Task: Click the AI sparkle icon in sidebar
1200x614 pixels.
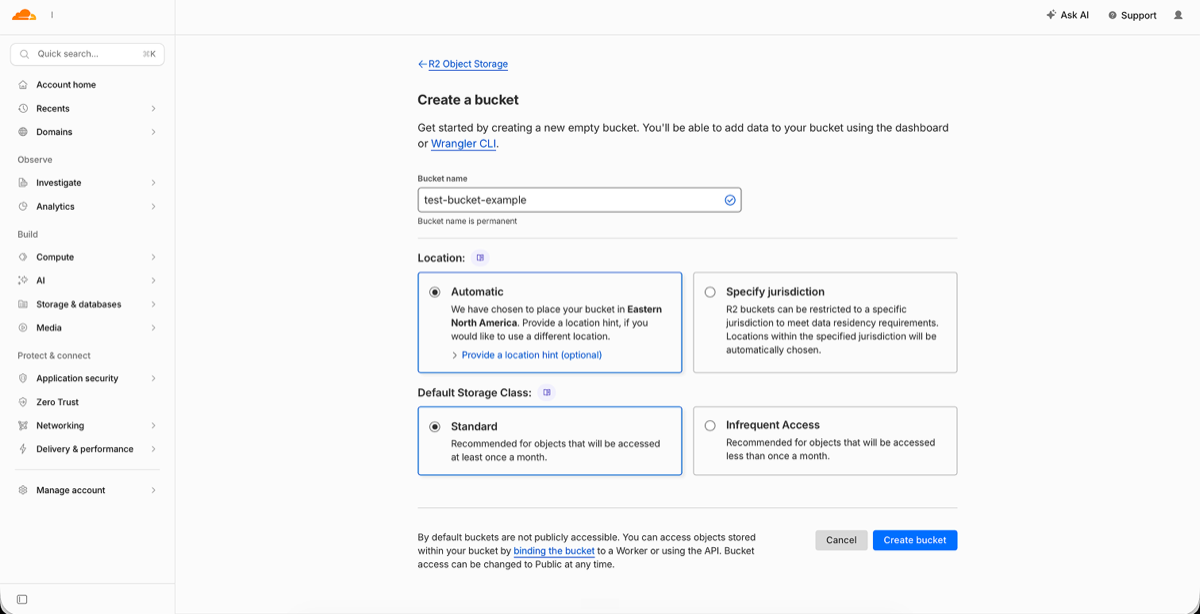Action: click(23, 281)
